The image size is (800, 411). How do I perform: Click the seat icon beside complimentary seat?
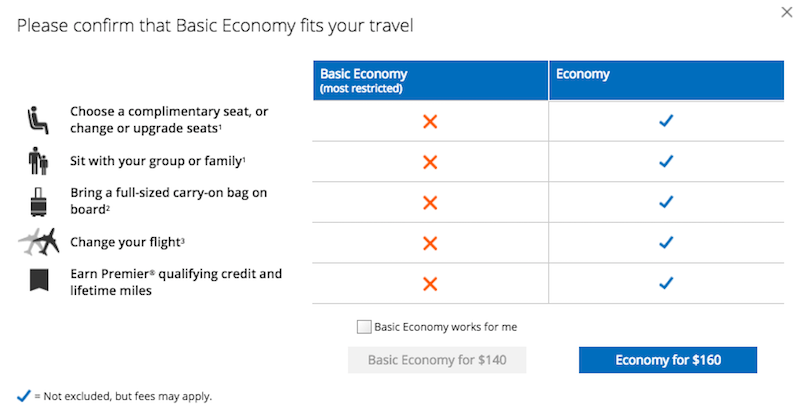coord(38,120)
